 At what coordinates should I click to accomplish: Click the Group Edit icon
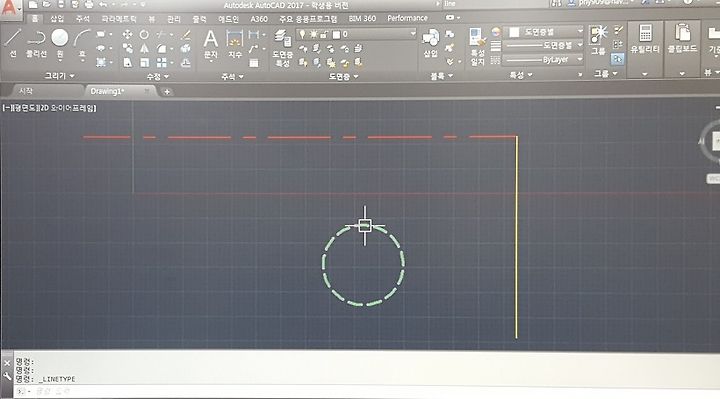click(x=618, y=45)
